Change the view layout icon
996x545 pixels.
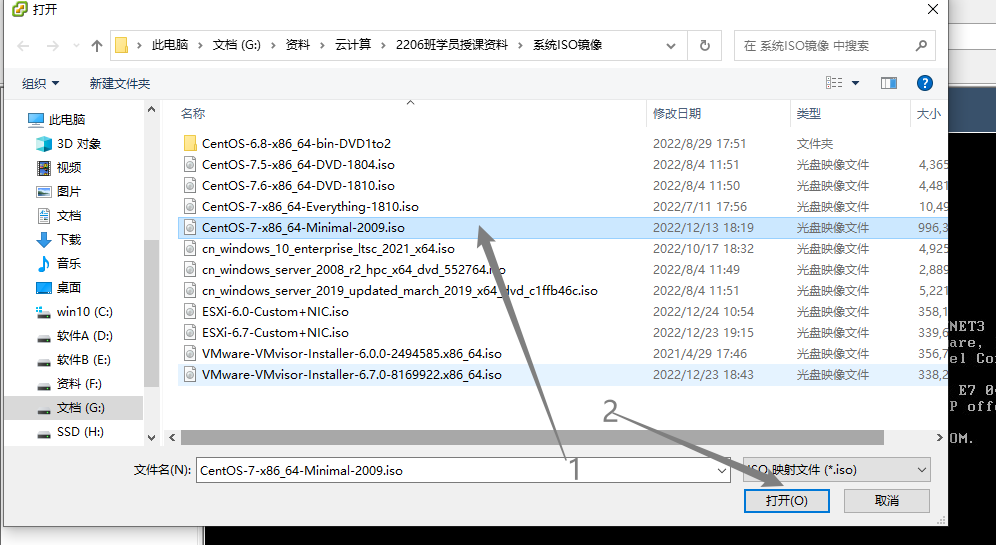coord(834,83)
